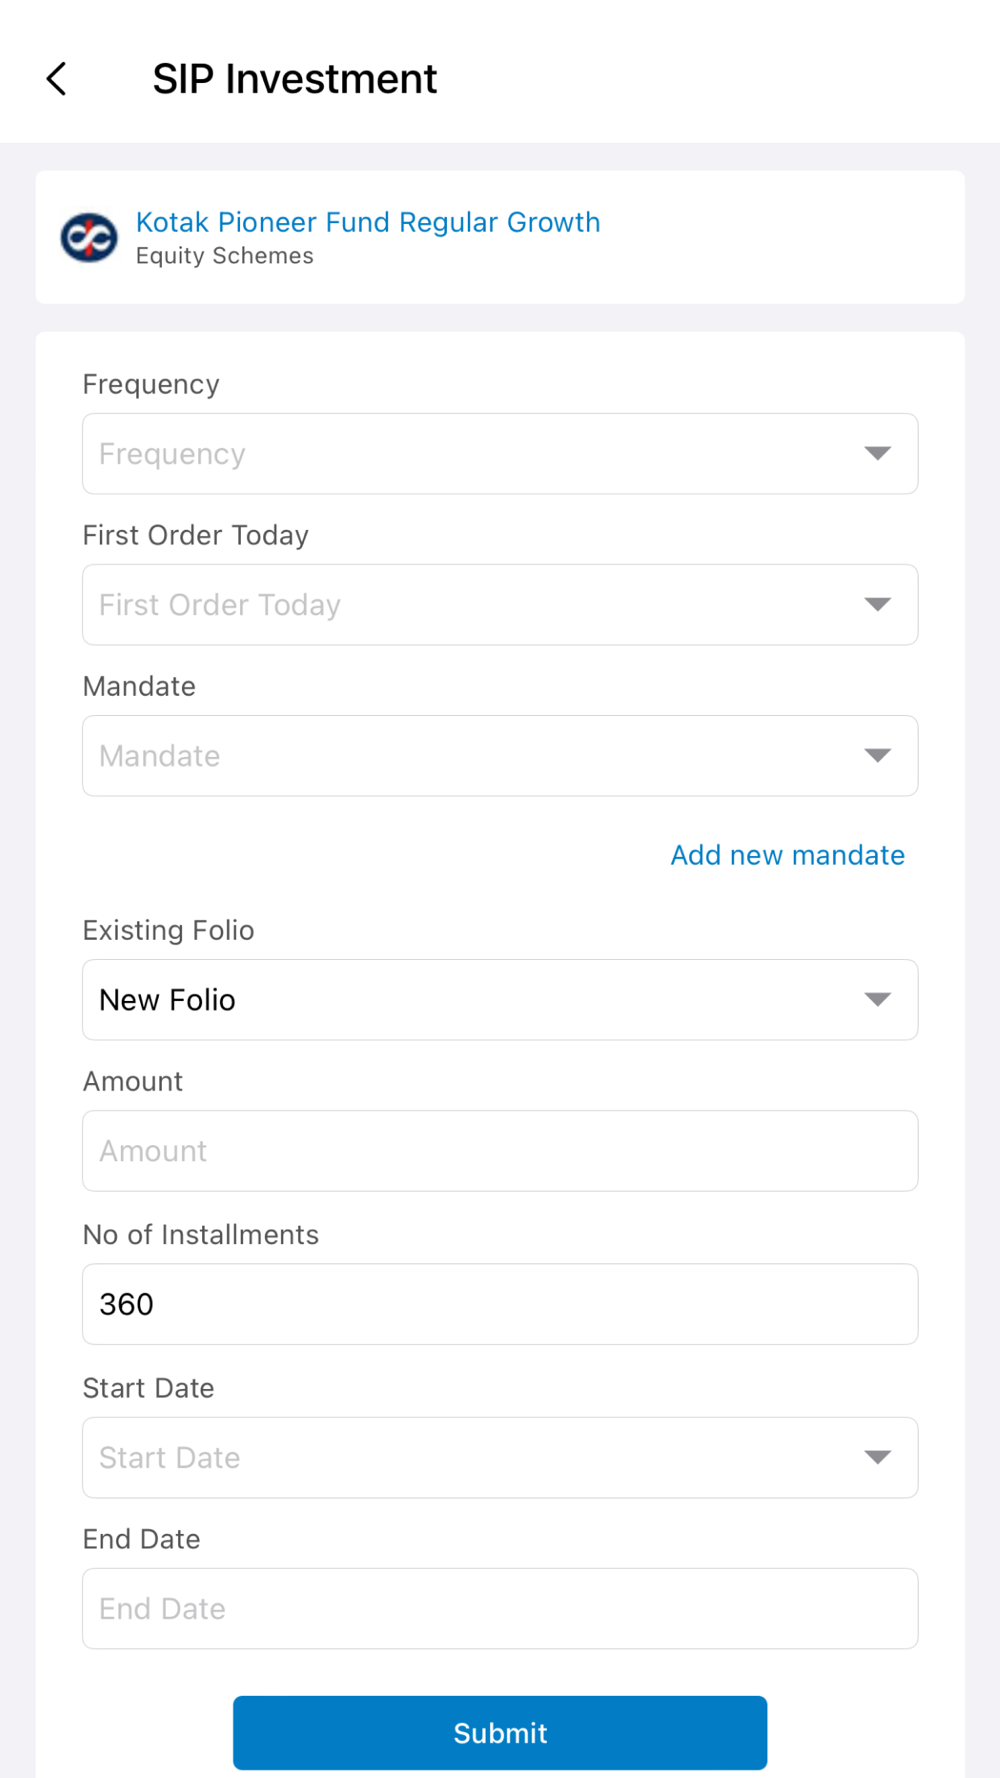Tap the Start Date arrow icon
The height and width of the screenshot is (1778, 1000).
[877, 1458]
